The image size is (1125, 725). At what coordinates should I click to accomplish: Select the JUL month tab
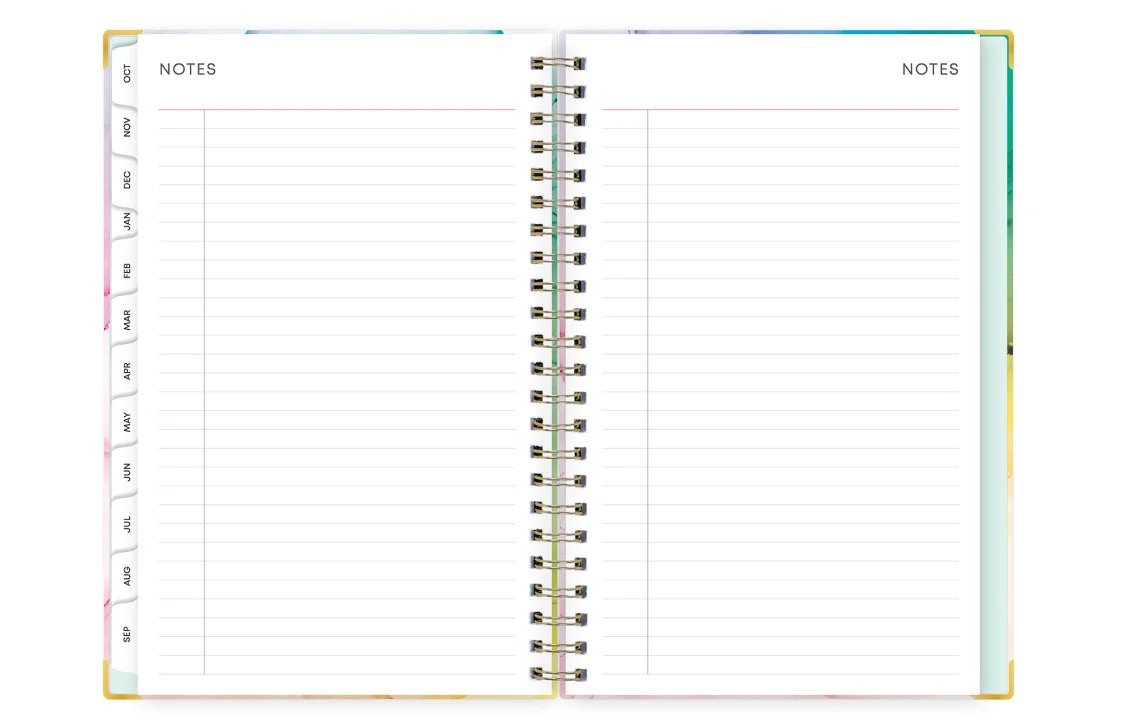click(125, 525)
